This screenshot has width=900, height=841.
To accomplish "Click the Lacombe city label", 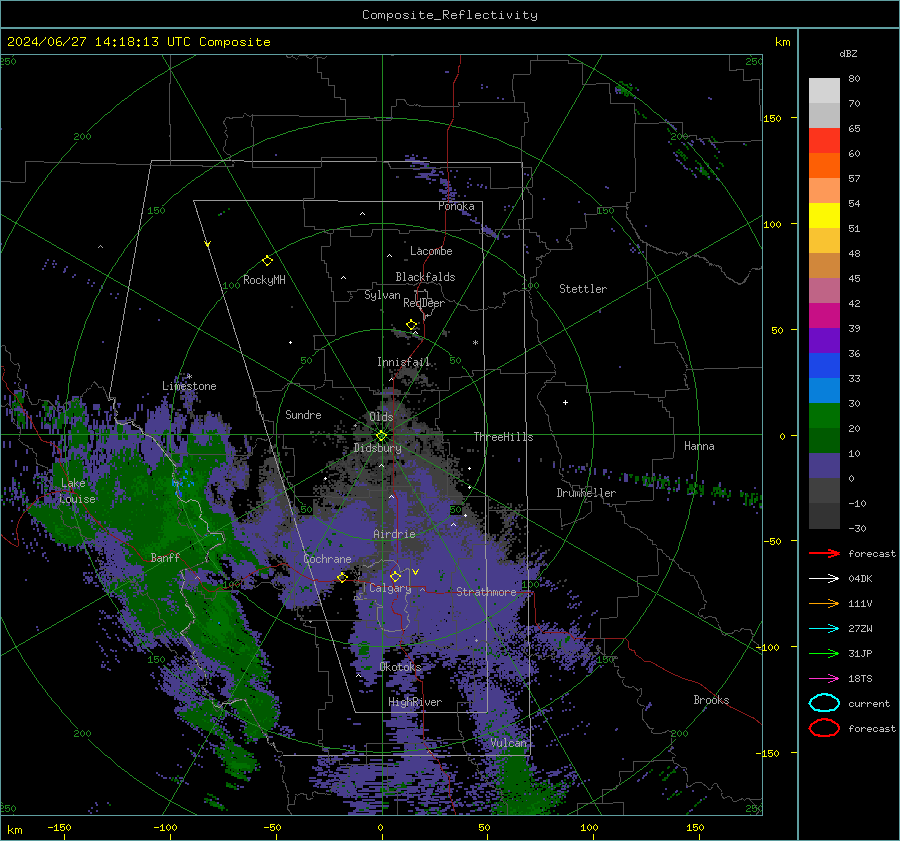I will pyautogui.click(x=431, y=251).
